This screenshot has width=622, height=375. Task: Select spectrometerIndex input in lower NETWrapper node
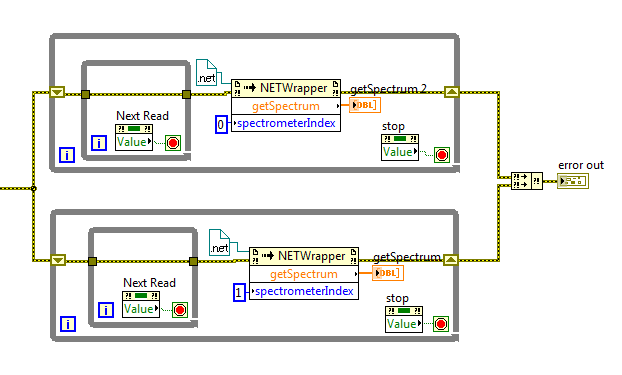point(304,291)
